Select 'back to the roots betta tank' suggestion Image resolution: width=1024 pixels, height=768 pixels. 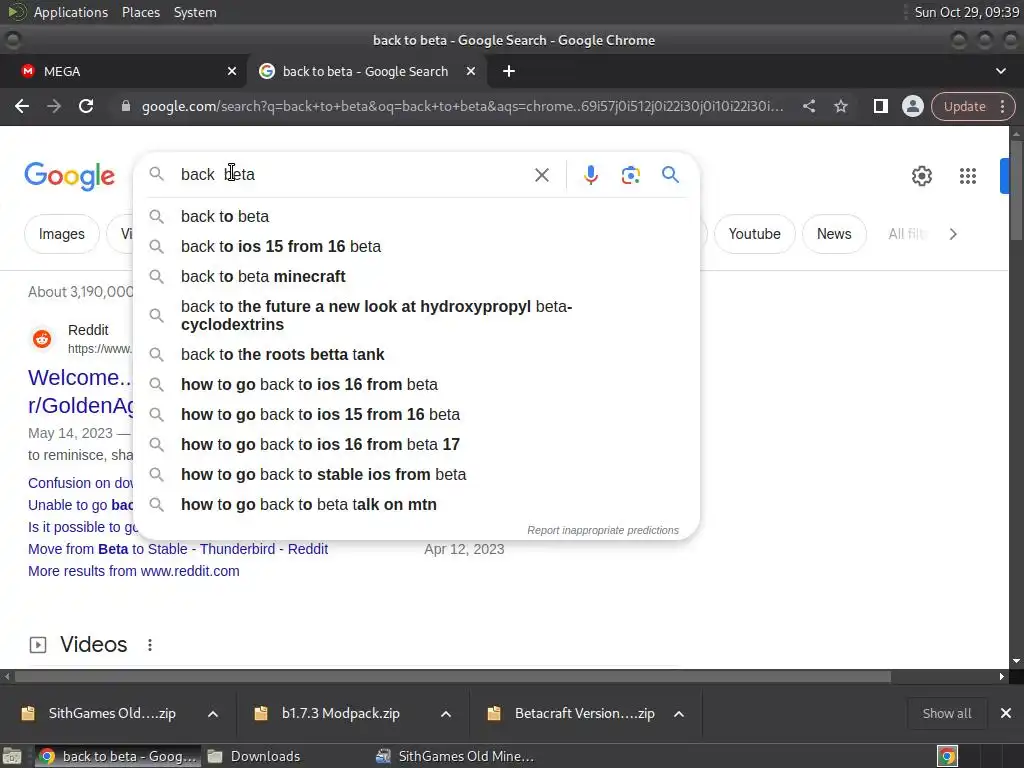pyautogui.click(x=417, y=355)
